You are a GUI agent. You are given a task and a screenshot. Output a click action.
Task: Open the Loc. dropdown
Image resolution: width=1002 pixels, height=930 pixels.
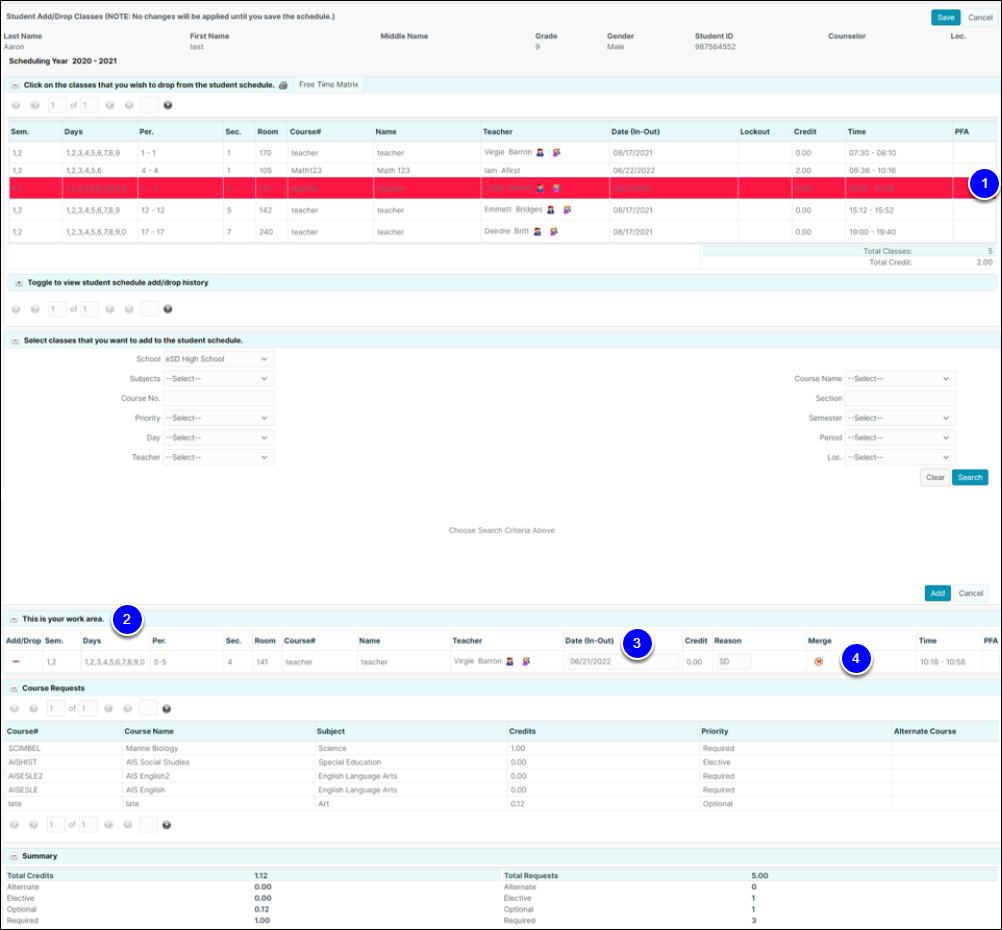coord(900,458)
